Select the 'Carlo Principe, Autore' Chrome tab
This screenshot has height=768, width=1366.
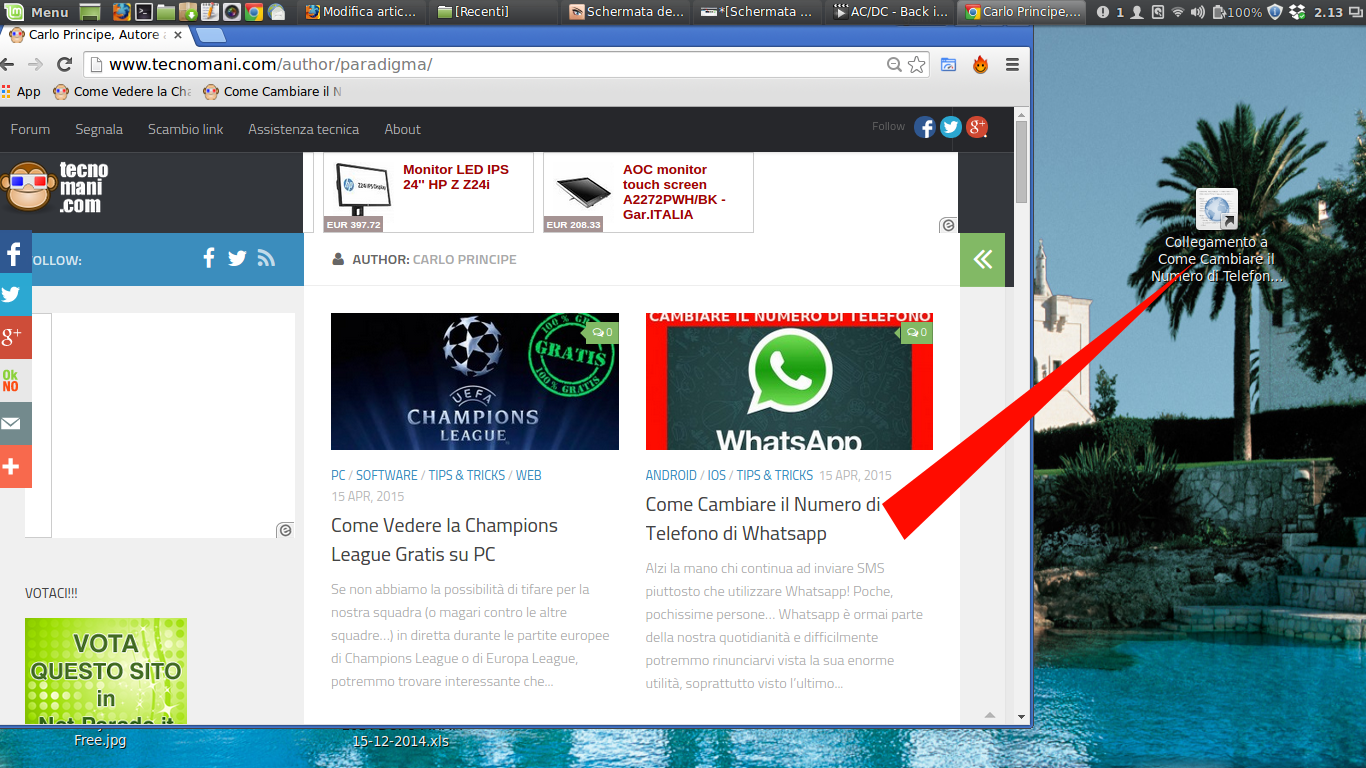coord(95,35)
